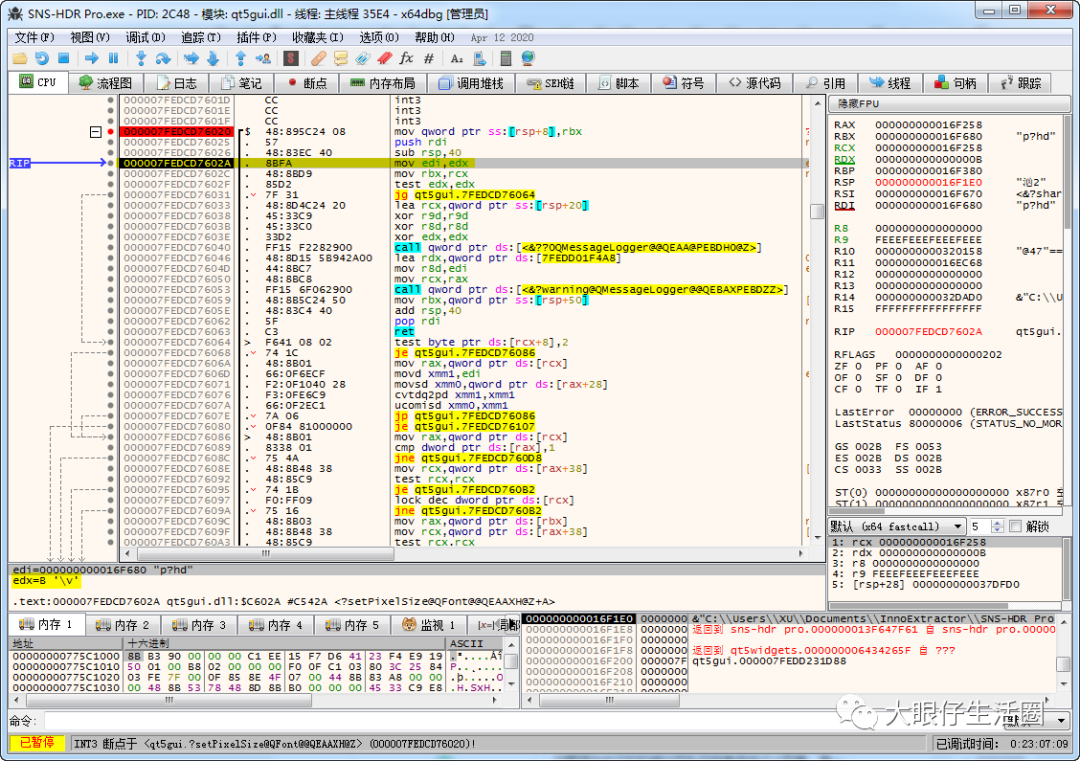This screenshot has width=1080, height=761.
Task: Click the disassembly scroll-down arrow
Action: [817, 538]
